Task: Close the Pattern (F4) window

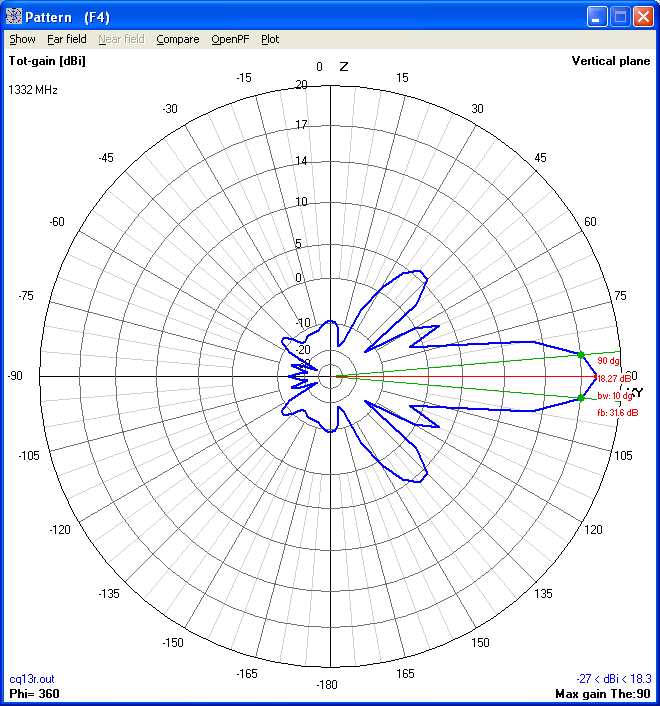Action: click(x=643, y=16)
